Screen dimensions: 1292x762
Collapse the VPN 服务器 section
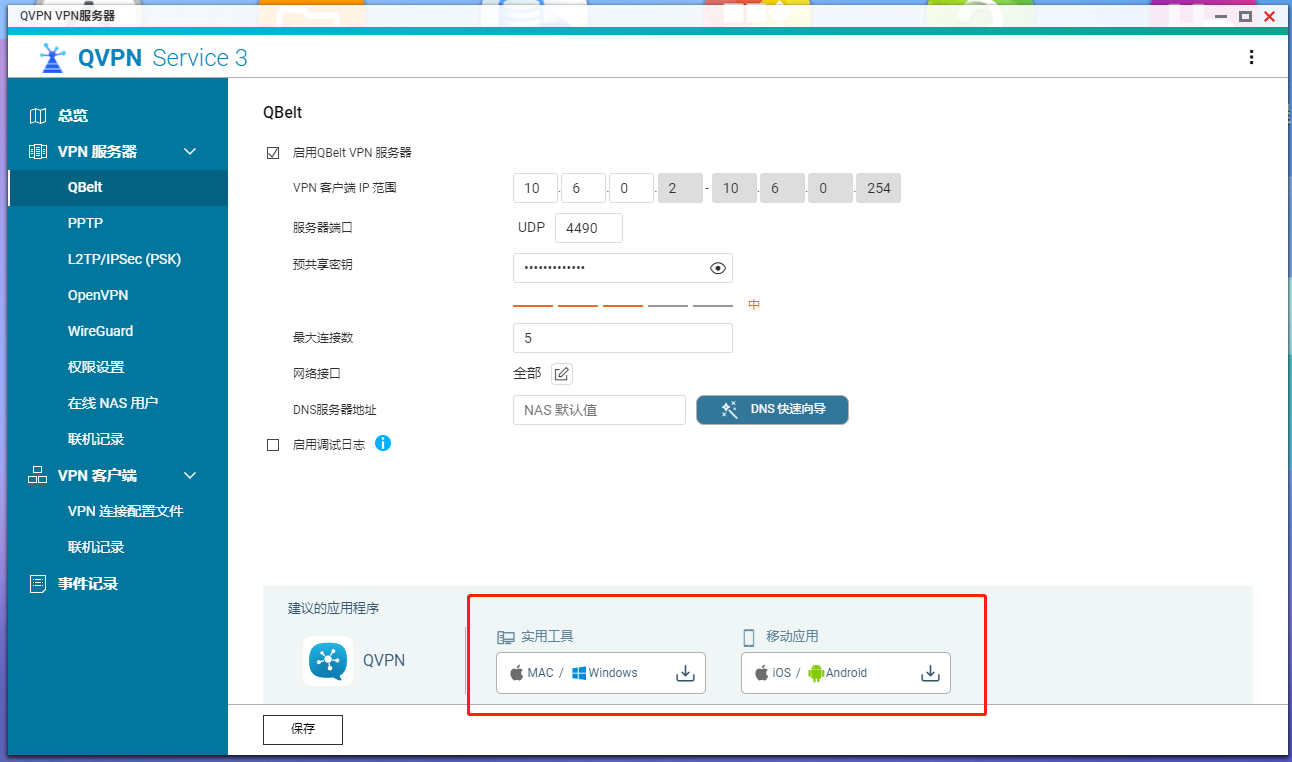190,152
